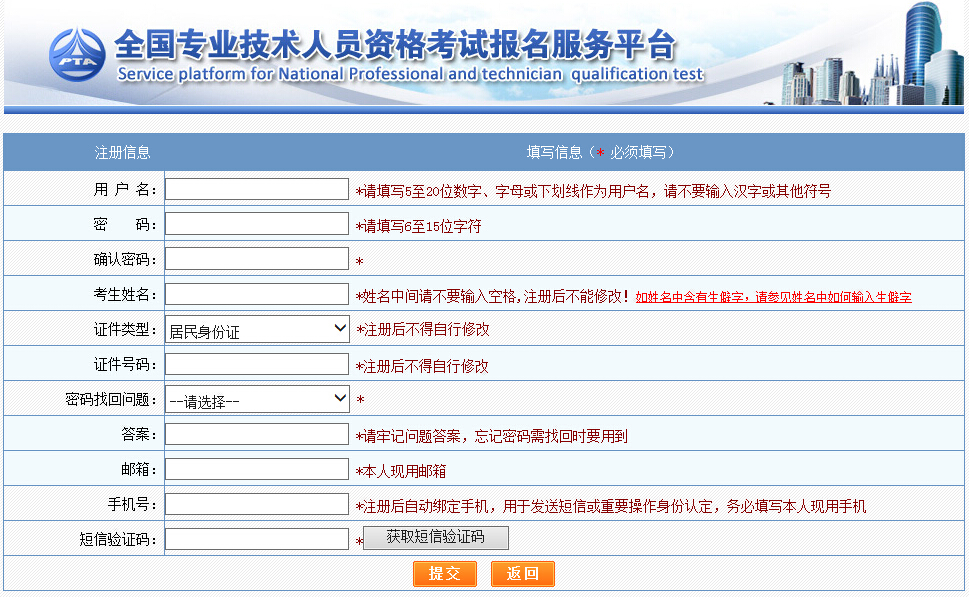Click the PTA logo in the banner
This screenshot has width=969, height=597.
point(77,54)
